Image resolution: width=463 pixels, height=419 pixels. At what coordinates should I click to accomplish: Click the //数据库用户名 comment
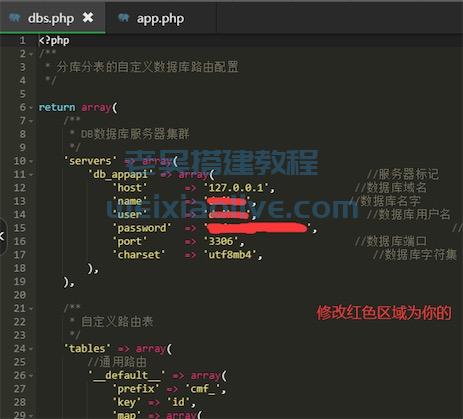(x=408, y=214)
